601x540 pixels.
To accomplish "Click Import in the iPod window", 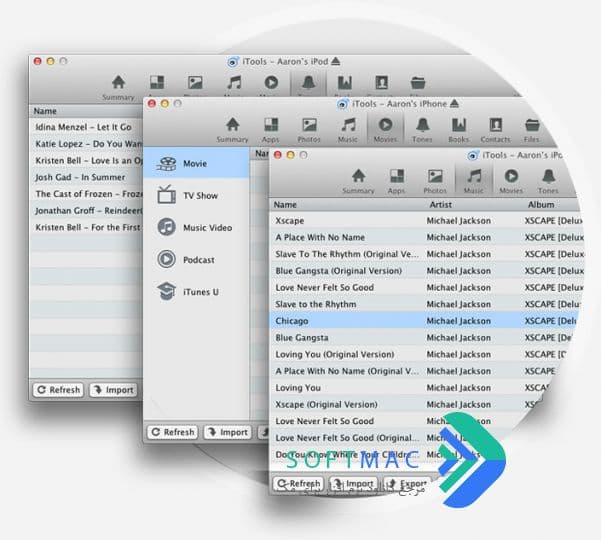I will pyautogui.click(x=113, y=390).
